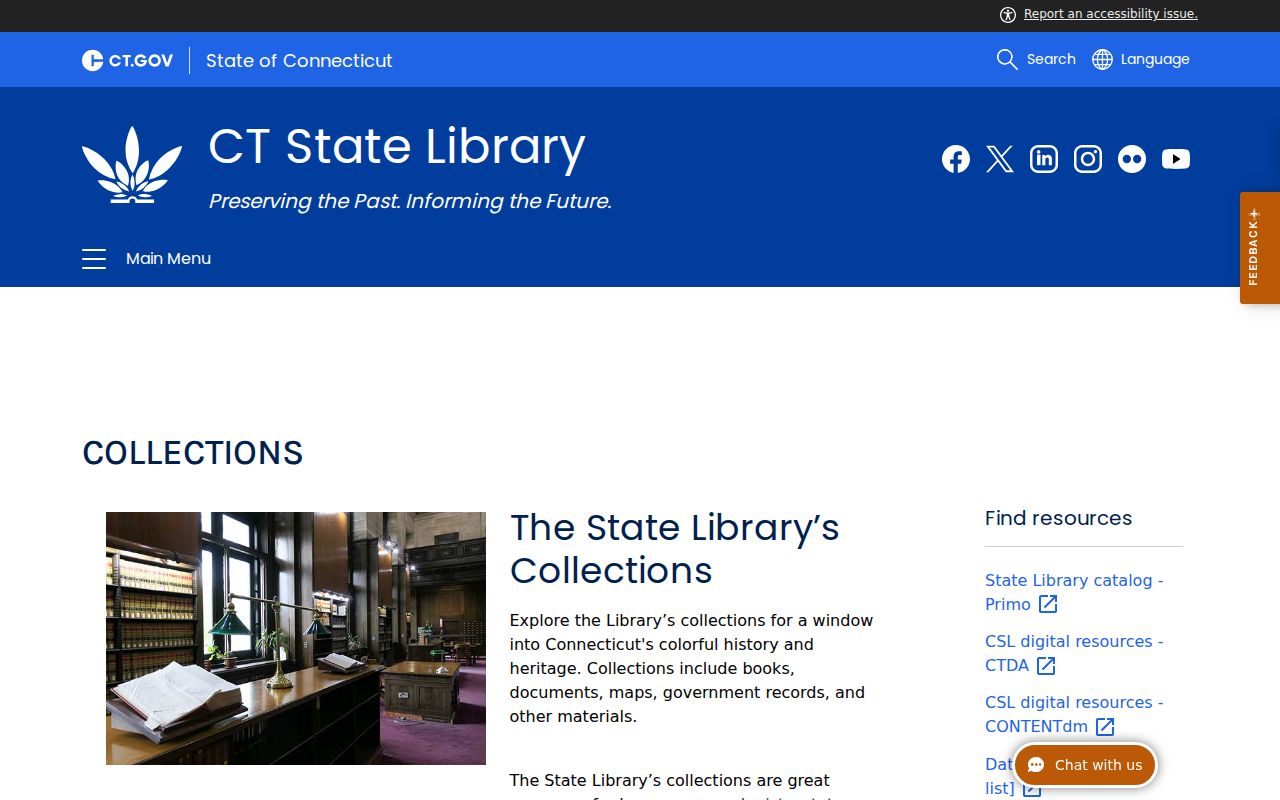Open the X (Twitter) social icon
1280x800 pixels.
click(1000, 159)
